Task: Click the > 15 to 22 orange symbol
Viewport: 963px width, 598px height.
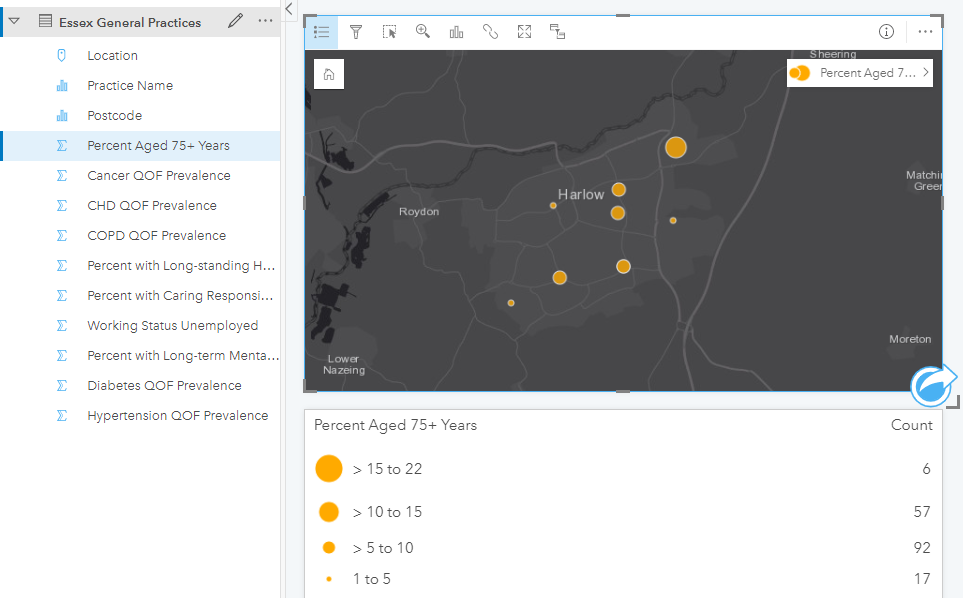Action: (x=329, y=468)
